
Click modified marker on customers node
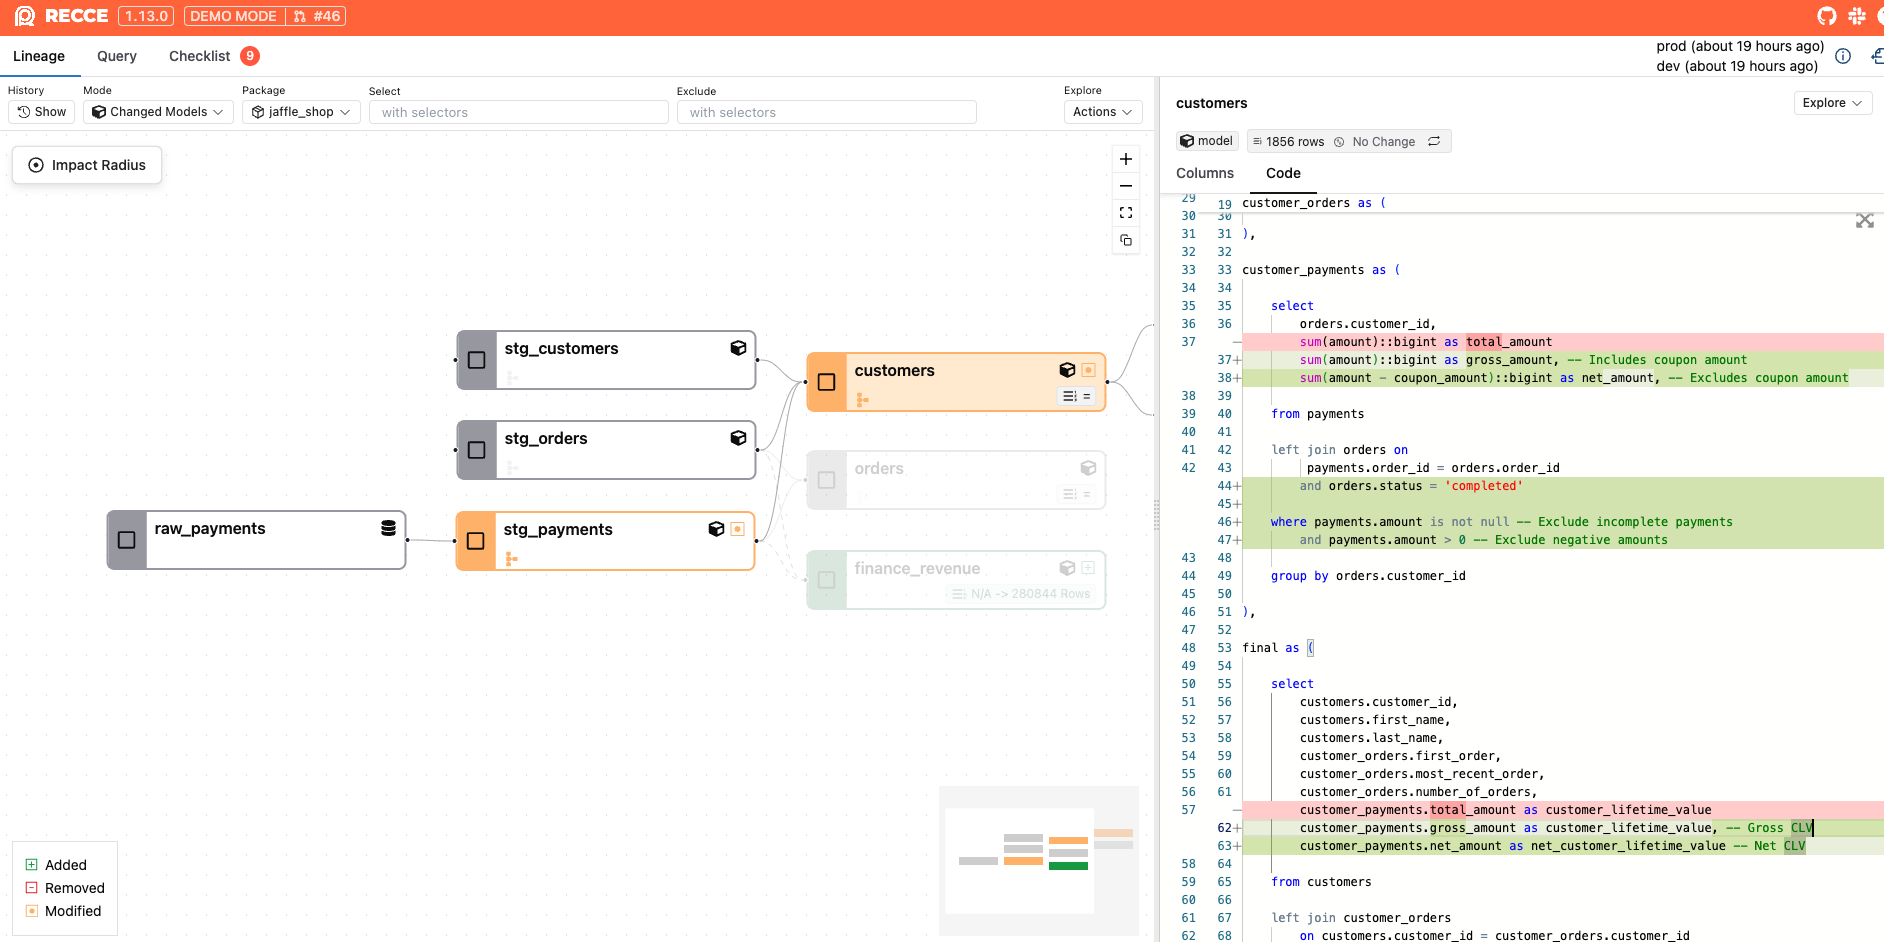click(1089, 370)
